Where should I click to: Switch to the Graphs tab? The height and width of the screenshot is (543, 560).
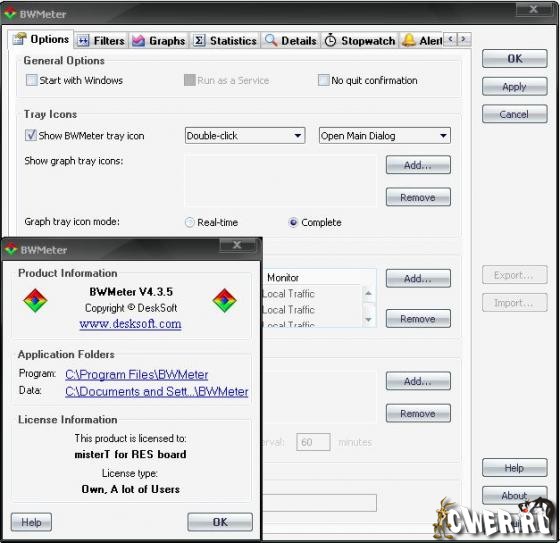(x=159, y=41)
